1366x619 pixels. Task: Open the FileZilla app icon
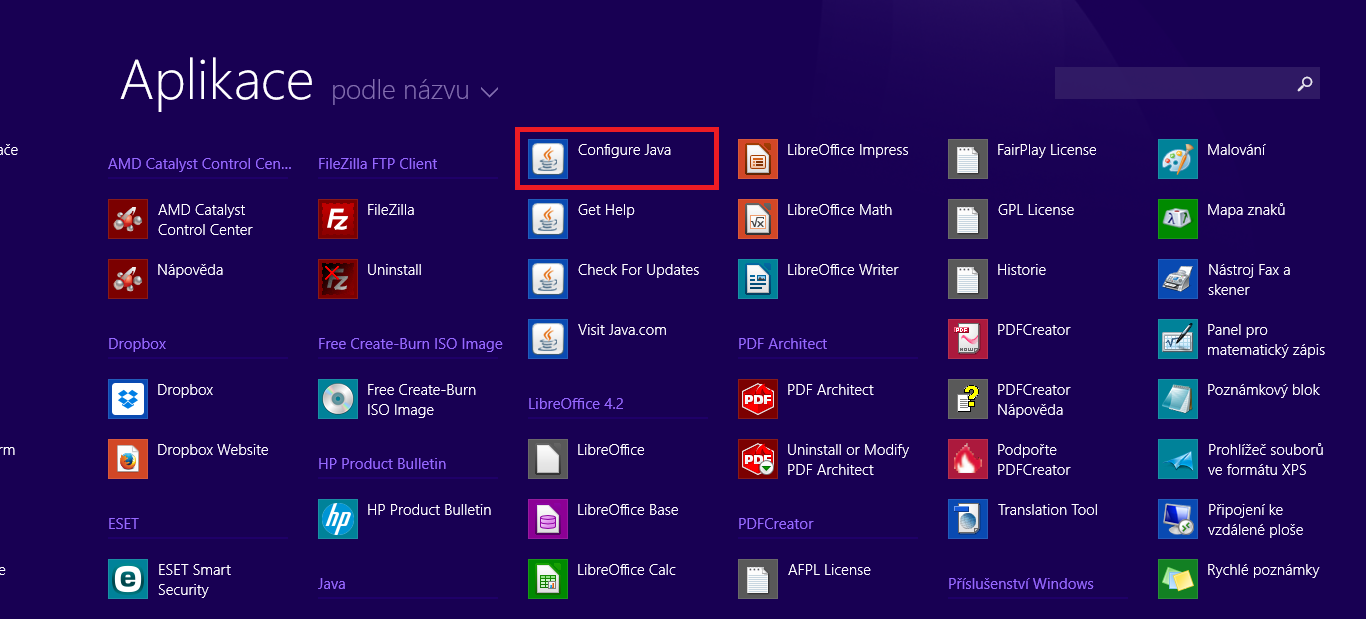[338, 219]
